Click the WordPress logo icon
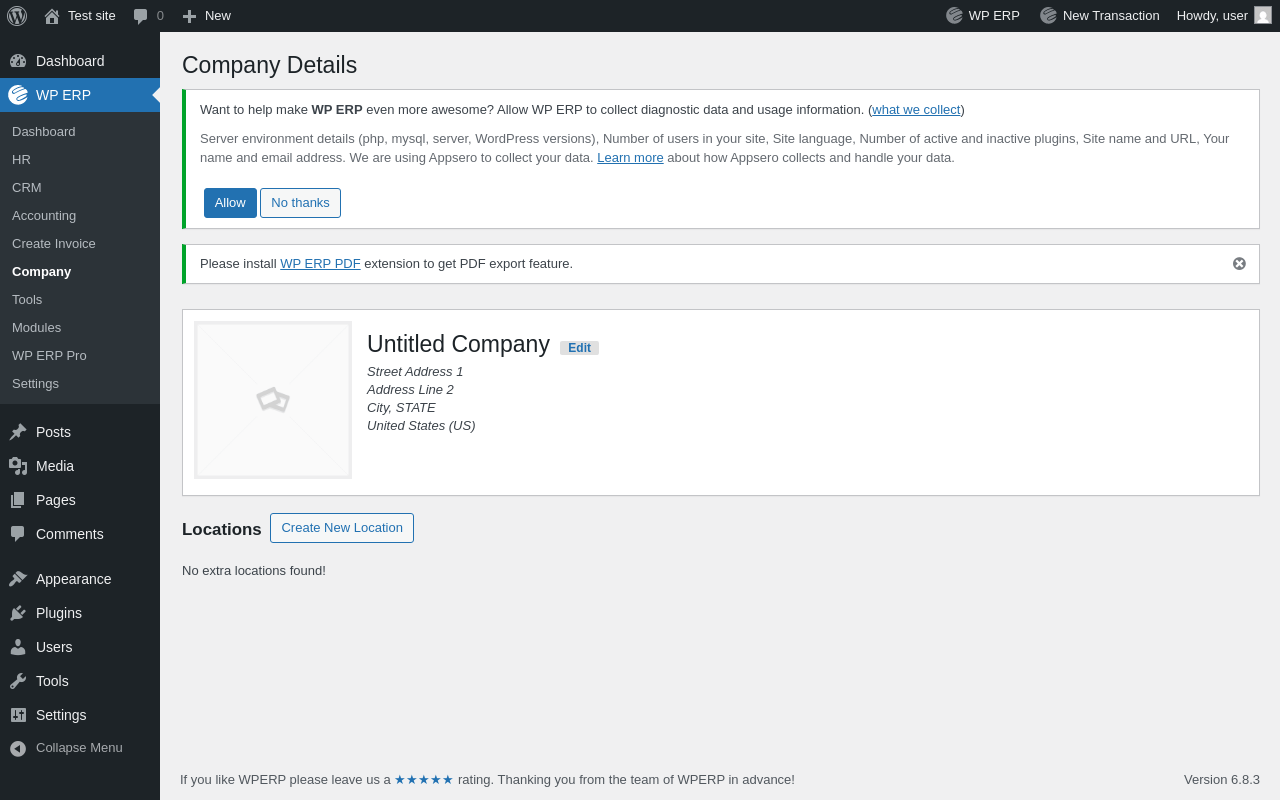 tap(17, 16)
